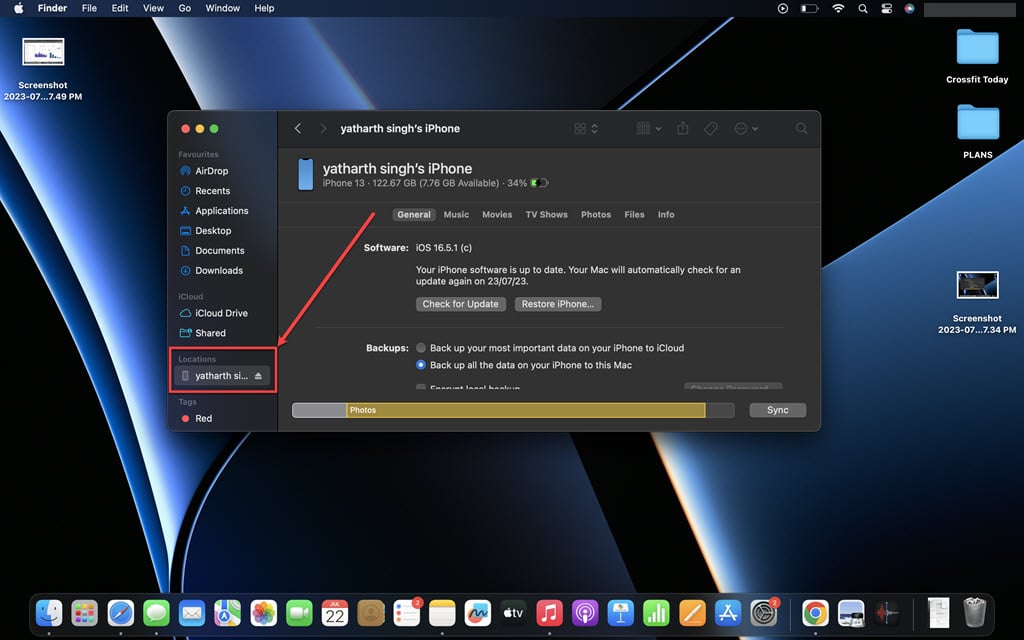The width and height of the screenshot is (1024, 640).
Task: Open the Group By dropdown in toolbar
Action: tap(649, 129)
